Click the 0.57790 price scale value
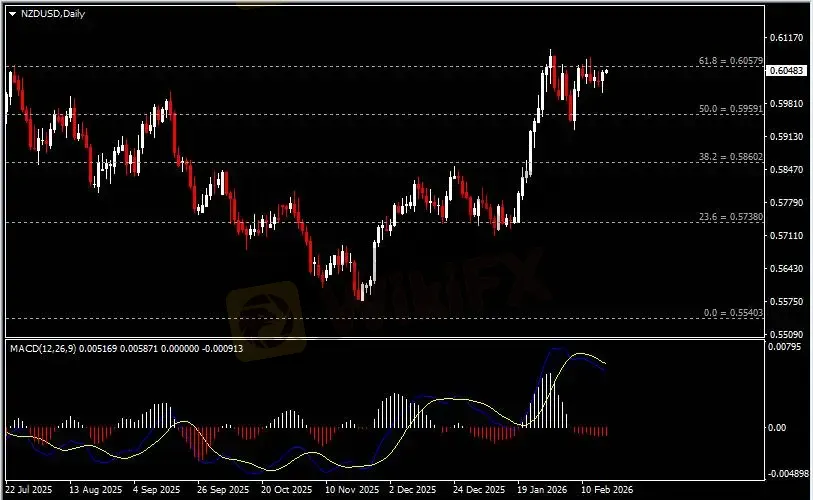The image size is (813, 500). [x=787, y=202]
